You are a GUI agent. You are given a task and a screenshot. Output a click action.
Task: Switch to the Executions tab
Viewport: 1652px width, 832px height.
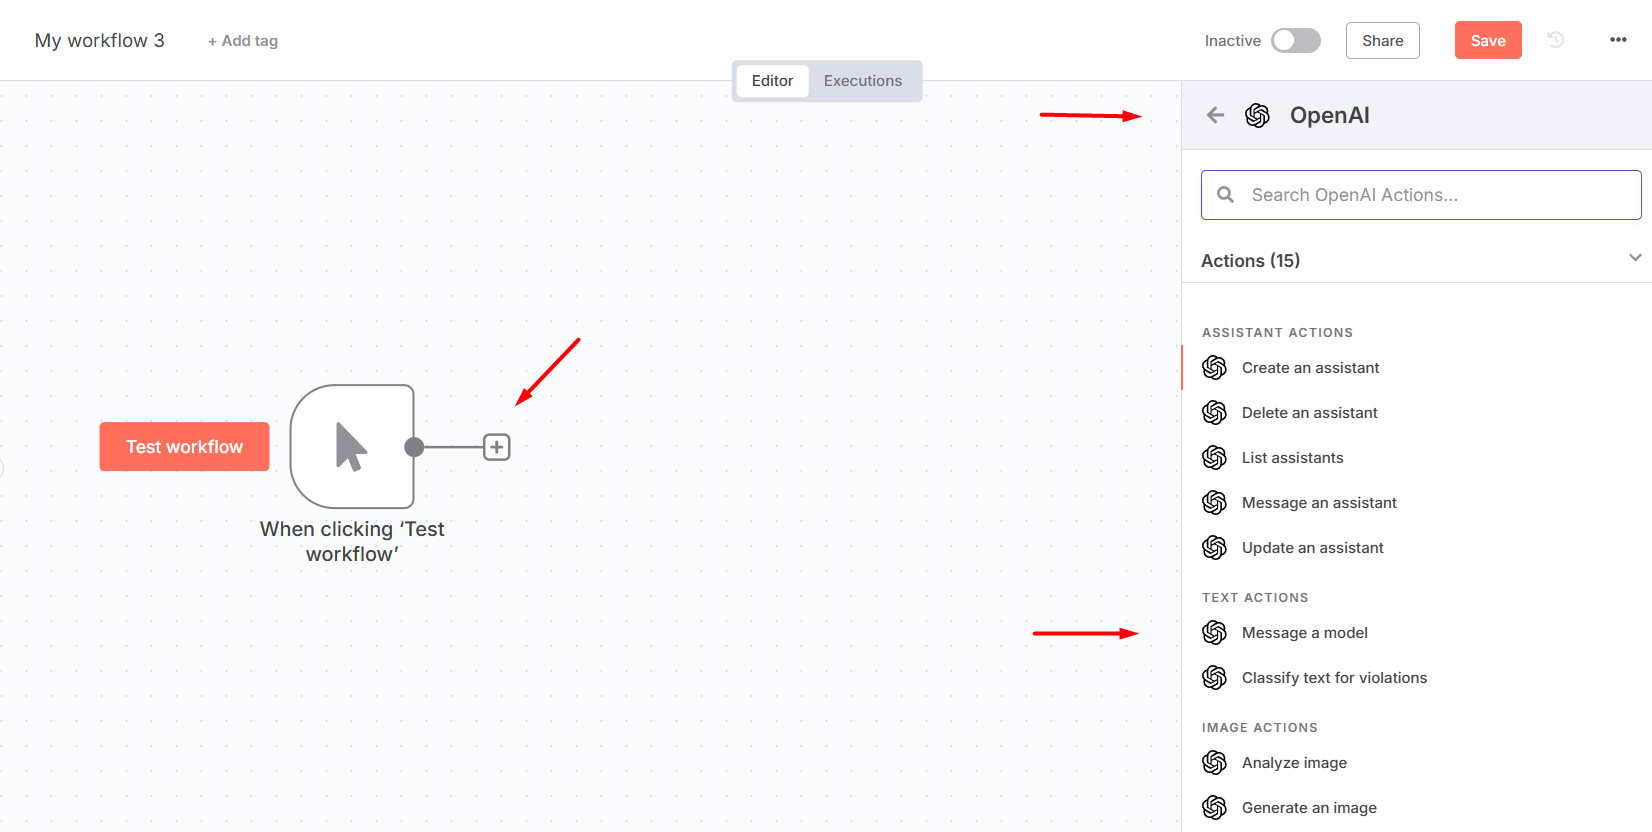(863, 81)
